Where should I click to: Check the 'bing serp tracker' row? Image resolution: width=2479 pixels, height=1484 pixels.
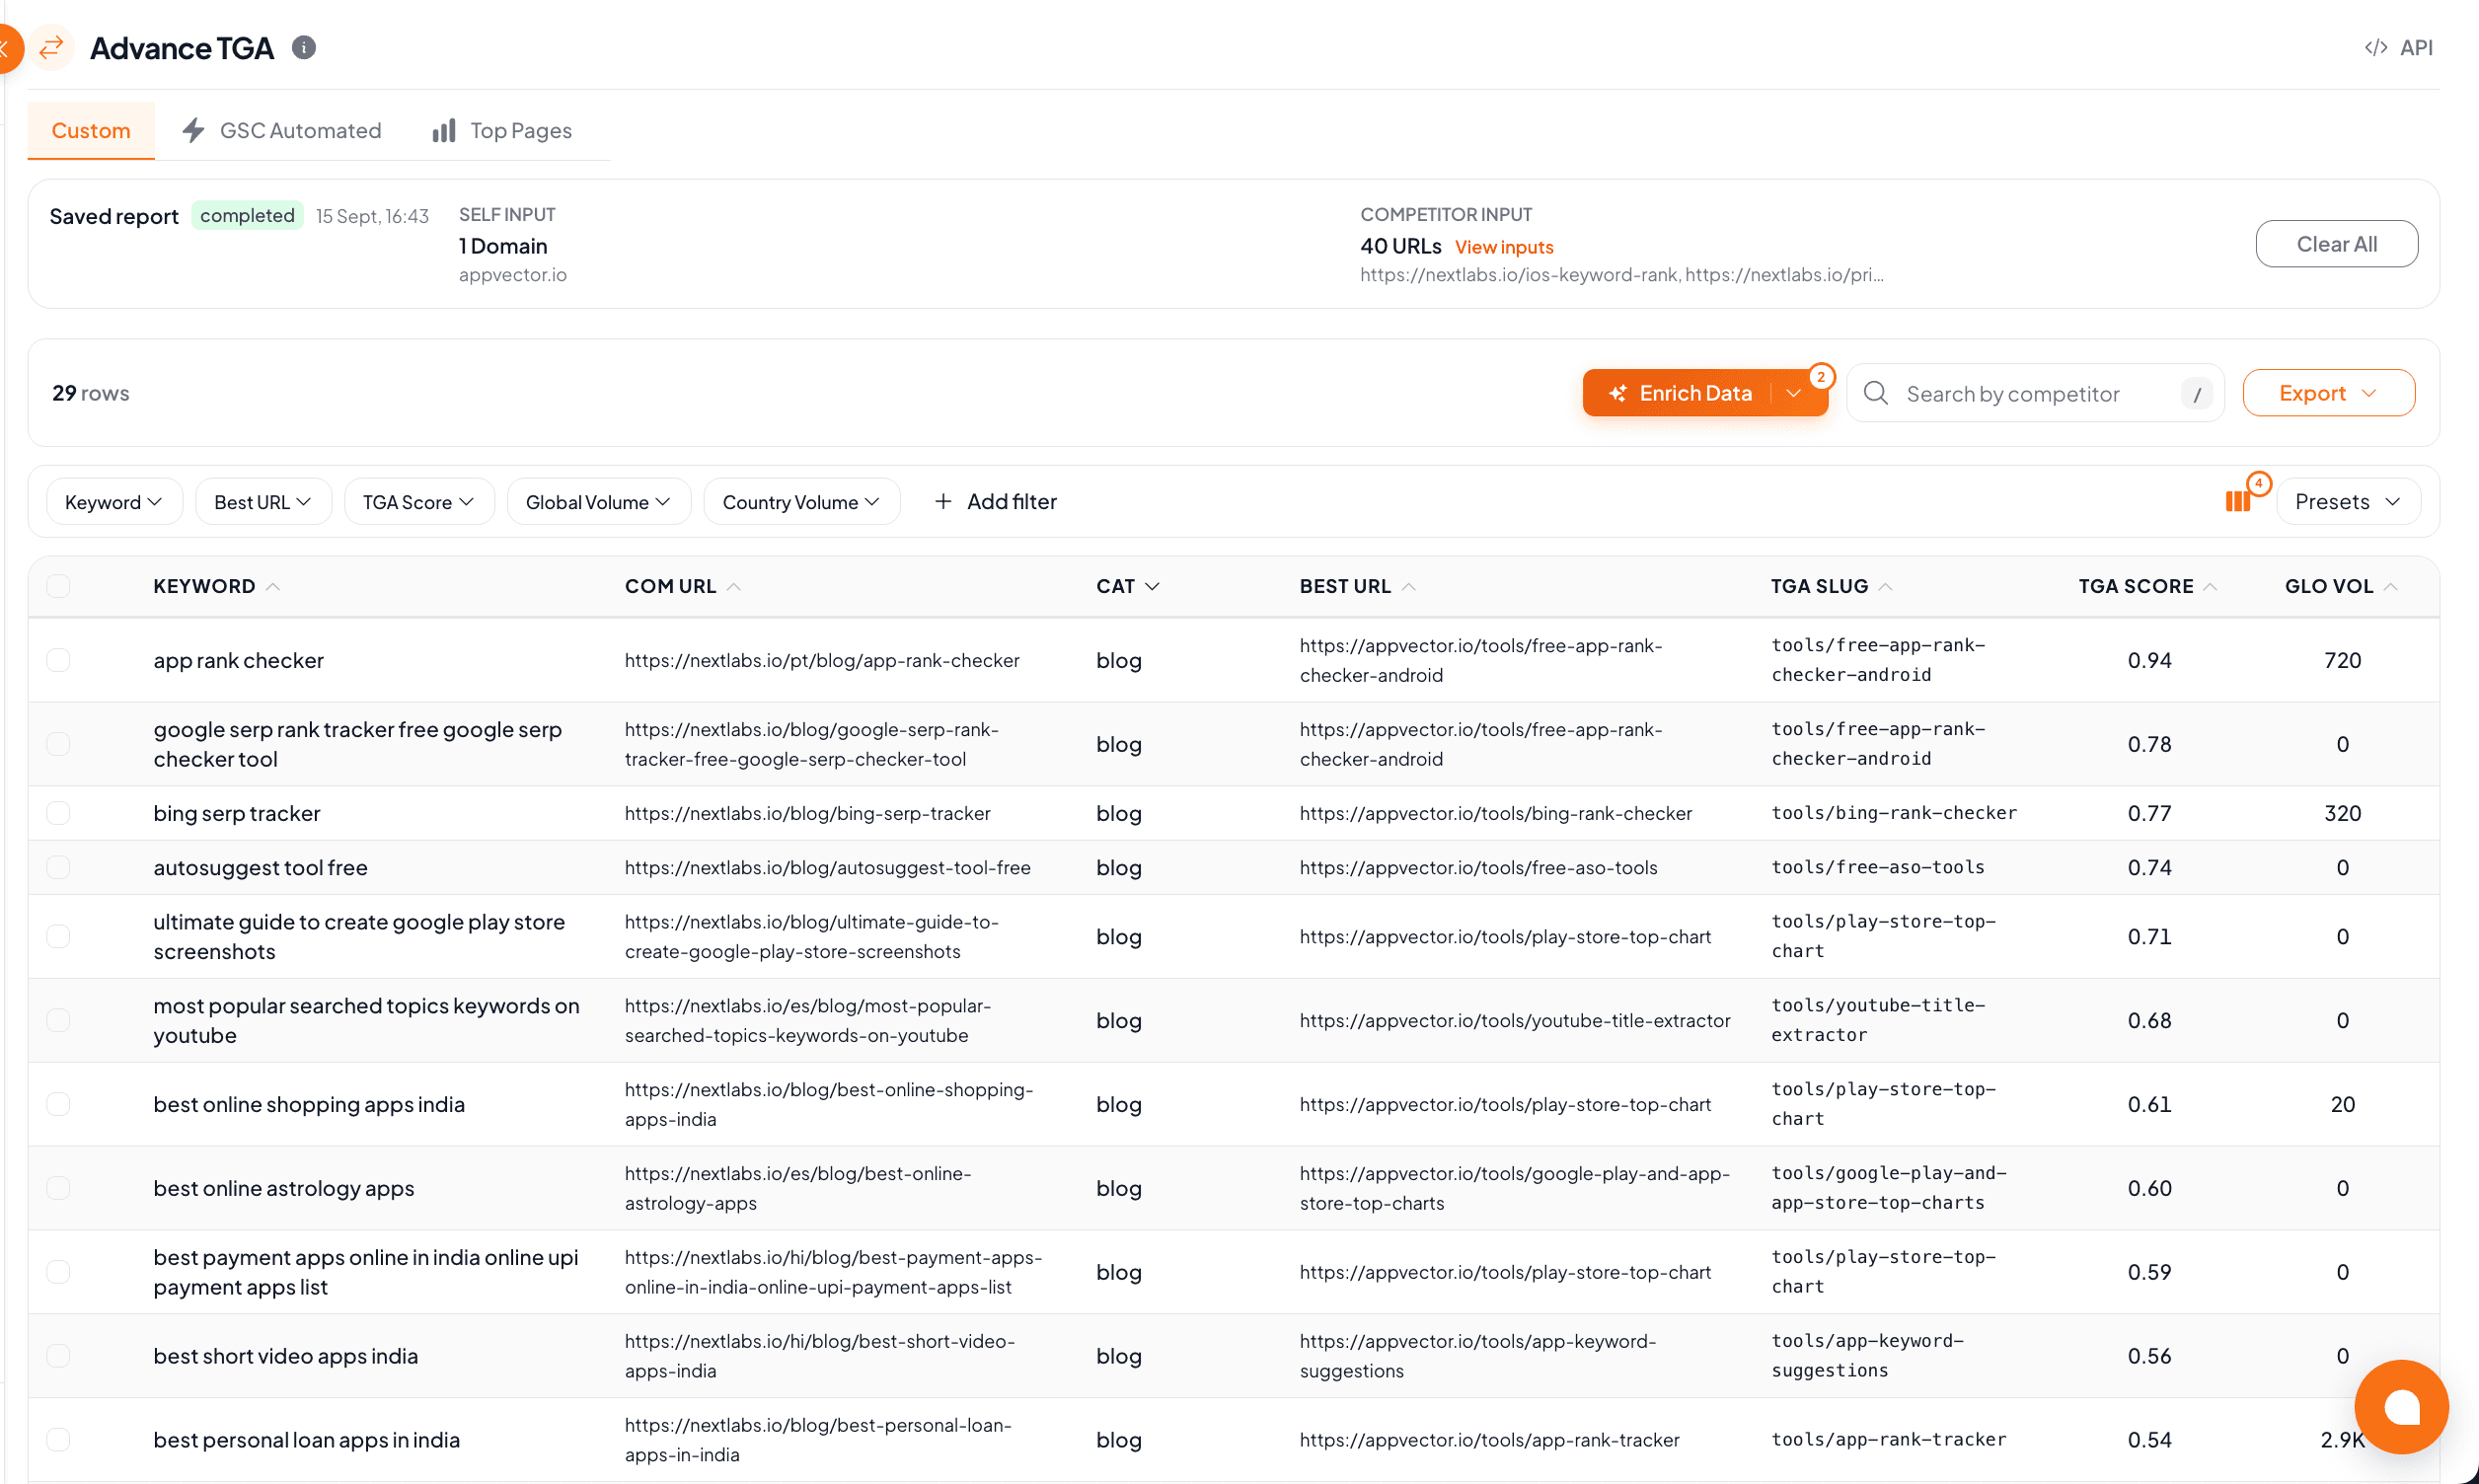click(58, 813)
